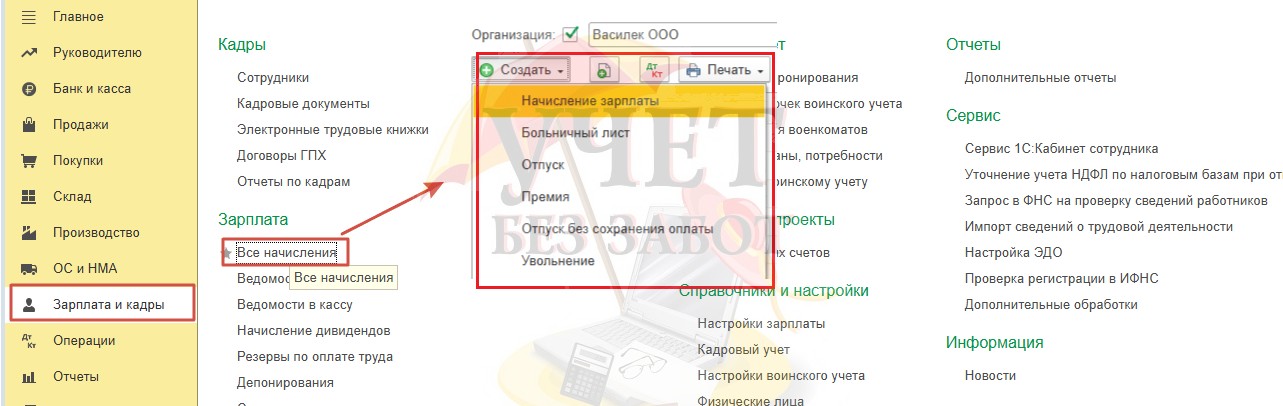
Task: Open Новости link under Информация
Action: click(x=990, y=375)
